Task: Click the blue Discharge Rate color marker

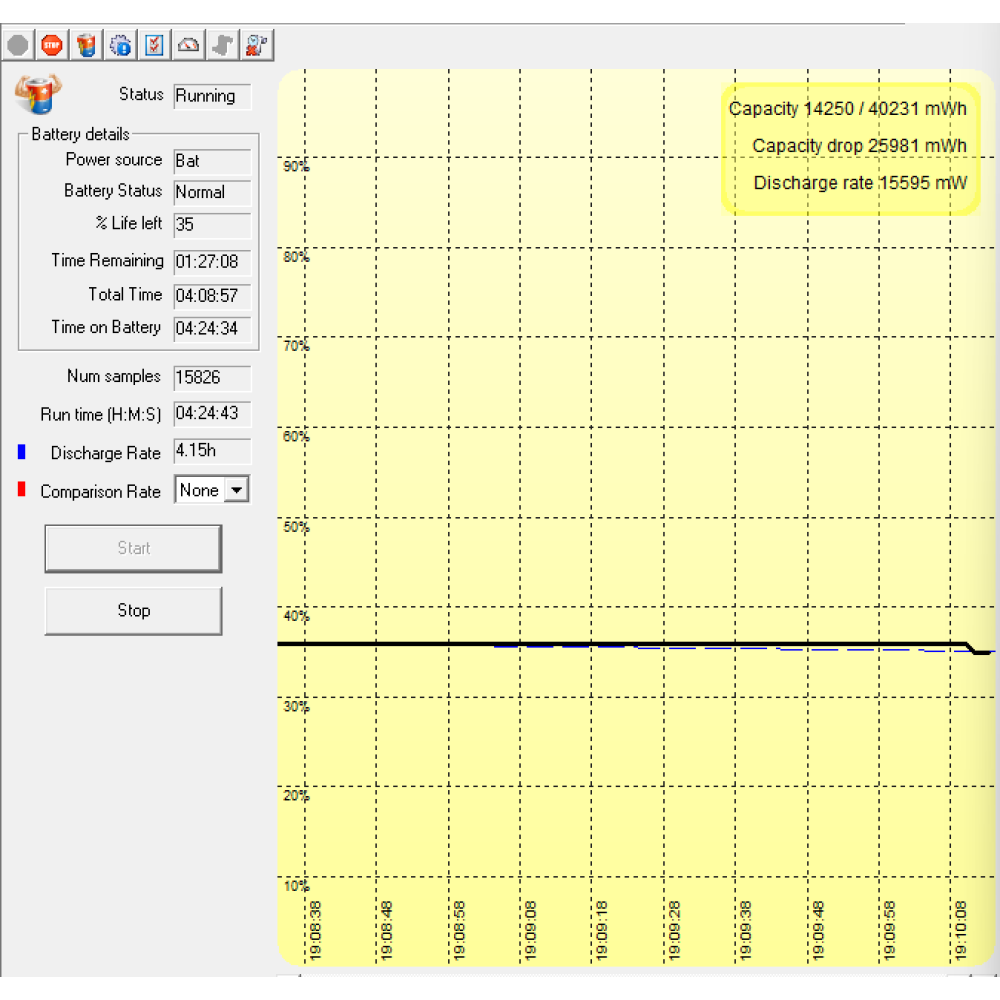Action: [22, 453]
